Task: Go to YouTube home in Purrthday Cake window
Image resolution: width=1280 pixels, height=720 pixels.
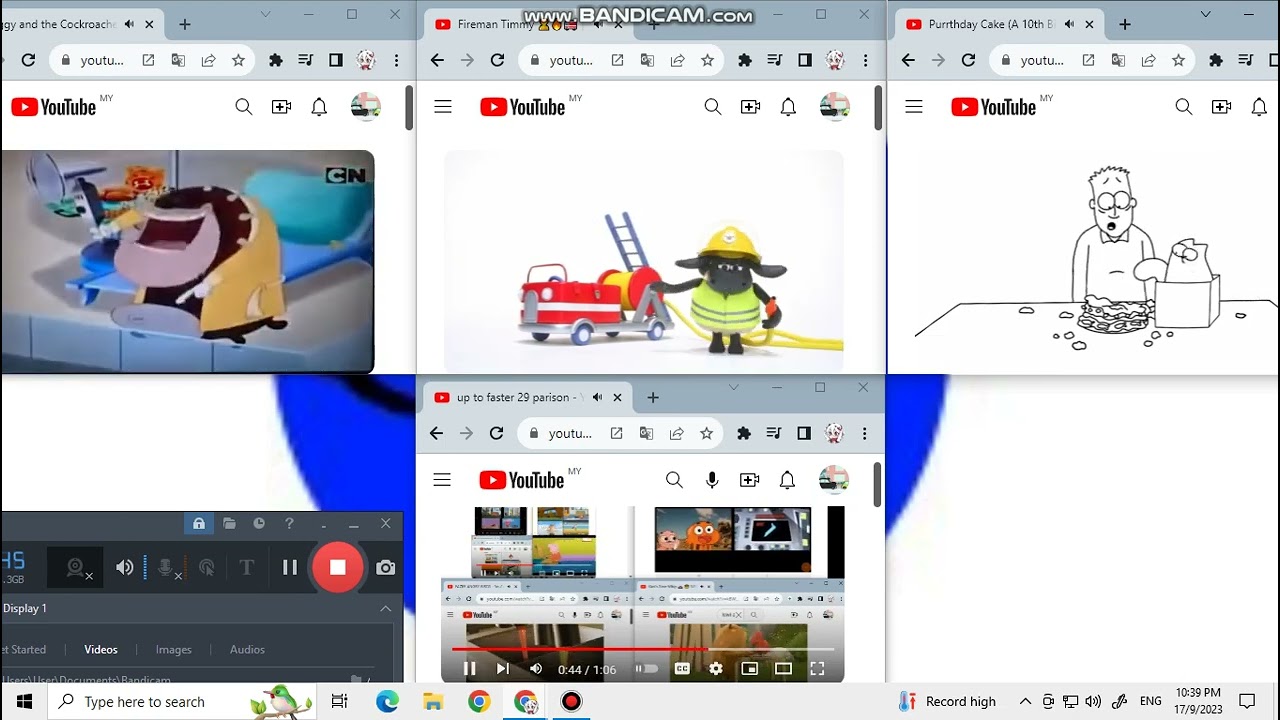Action: pyautogui.click(x=993, y=107)
